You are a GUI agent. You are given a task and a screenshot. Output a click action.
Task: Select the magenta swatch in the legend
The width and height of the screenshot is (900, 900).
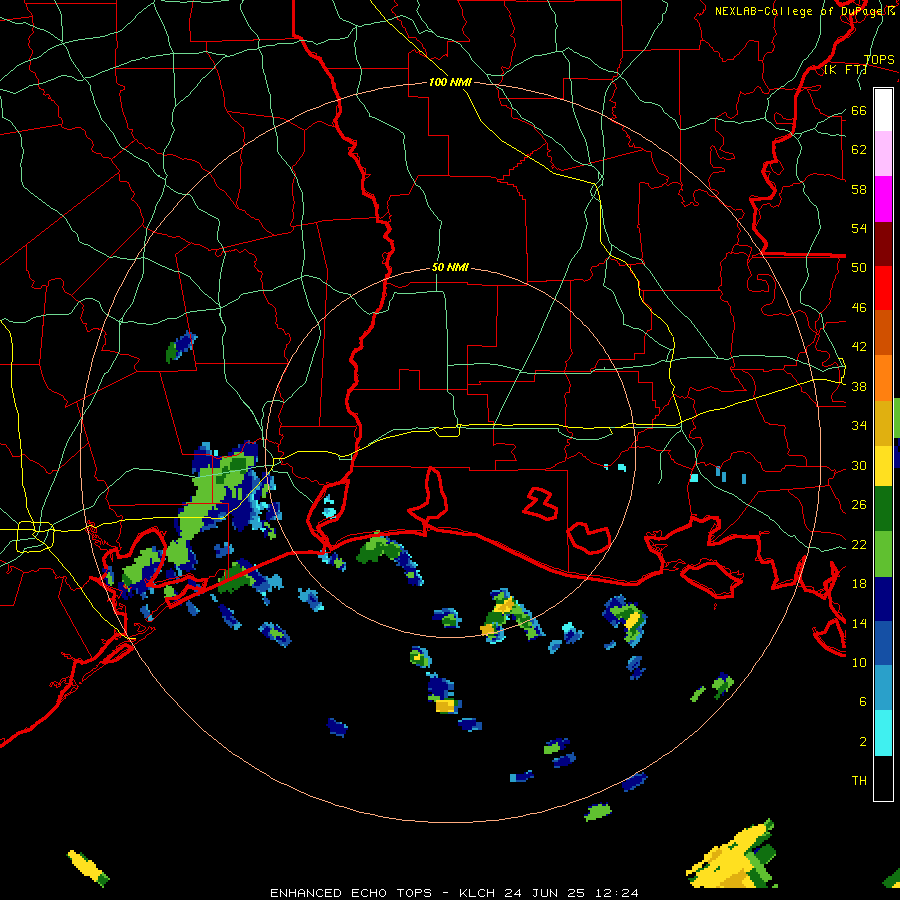tap(883, 199)
